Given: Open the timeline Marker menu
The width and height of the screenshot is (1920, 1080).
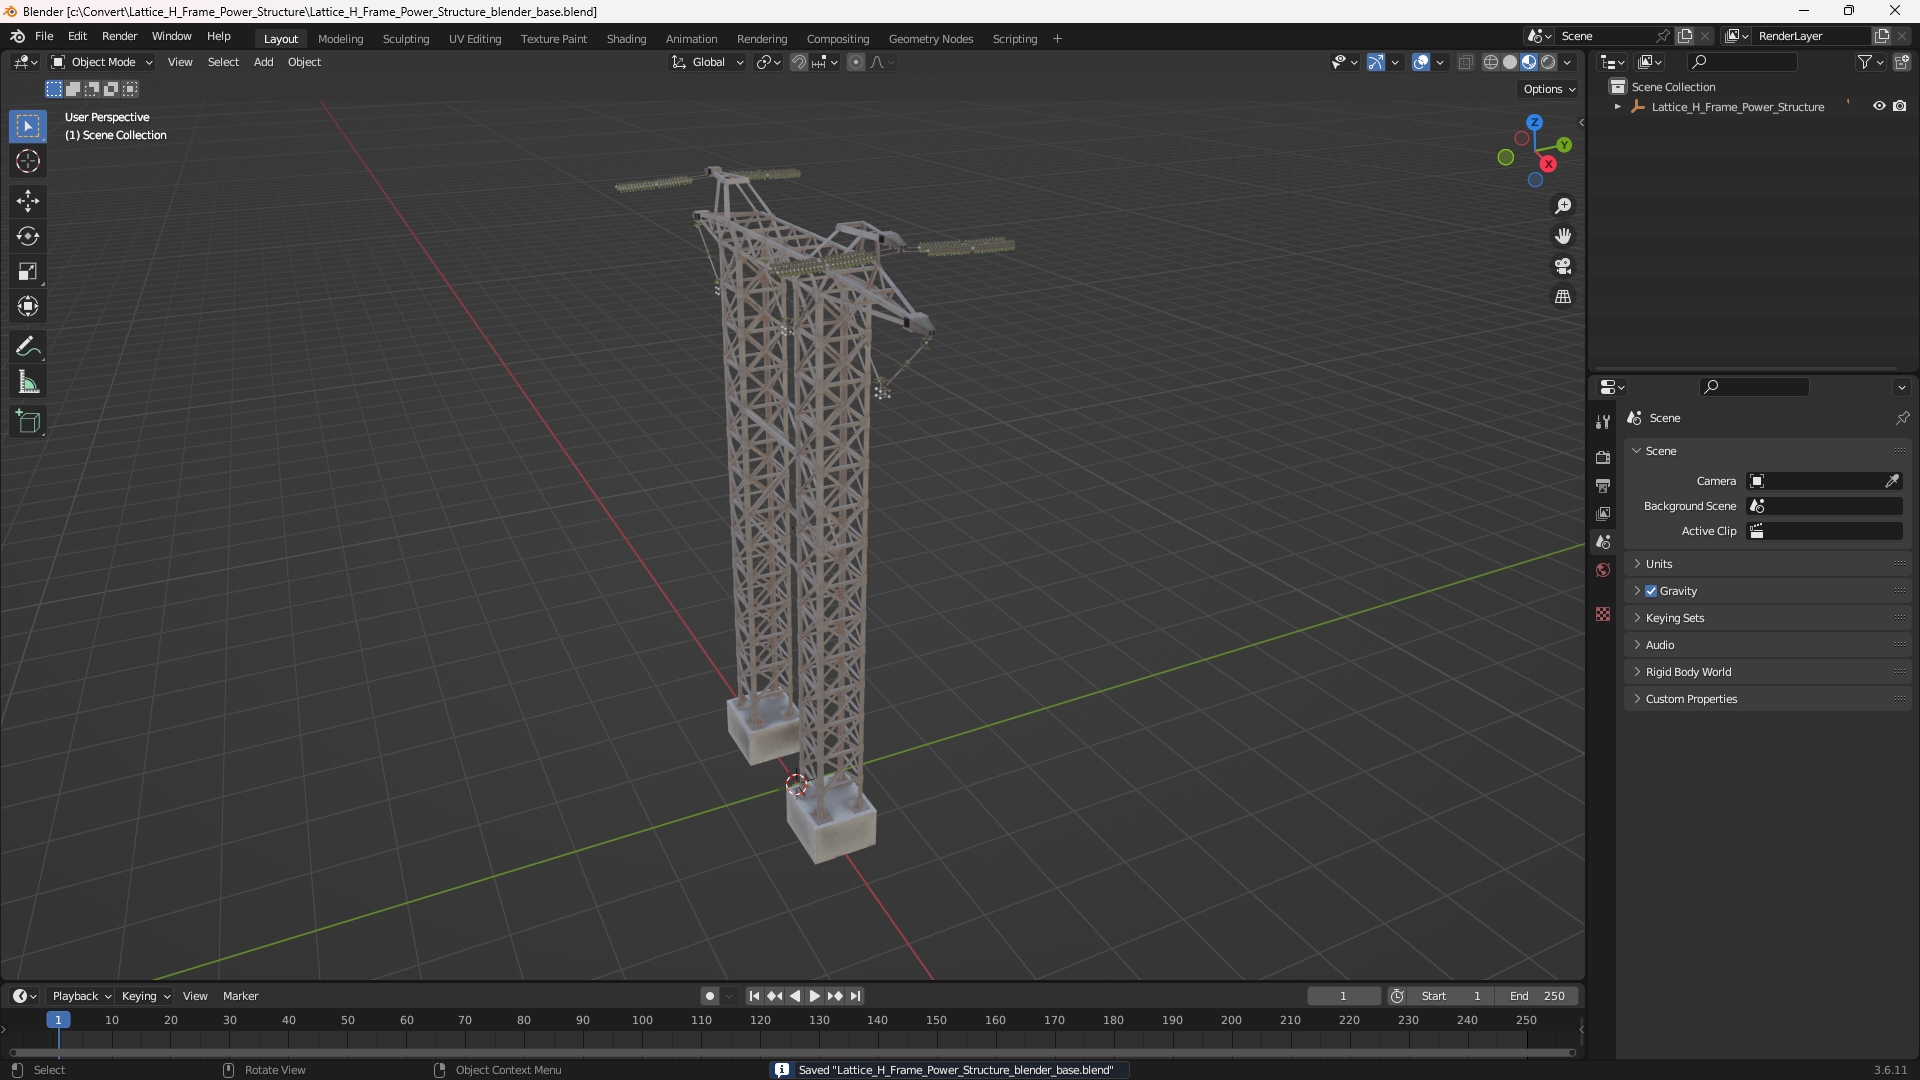Looking at the screenshot, I should (240, 996).
